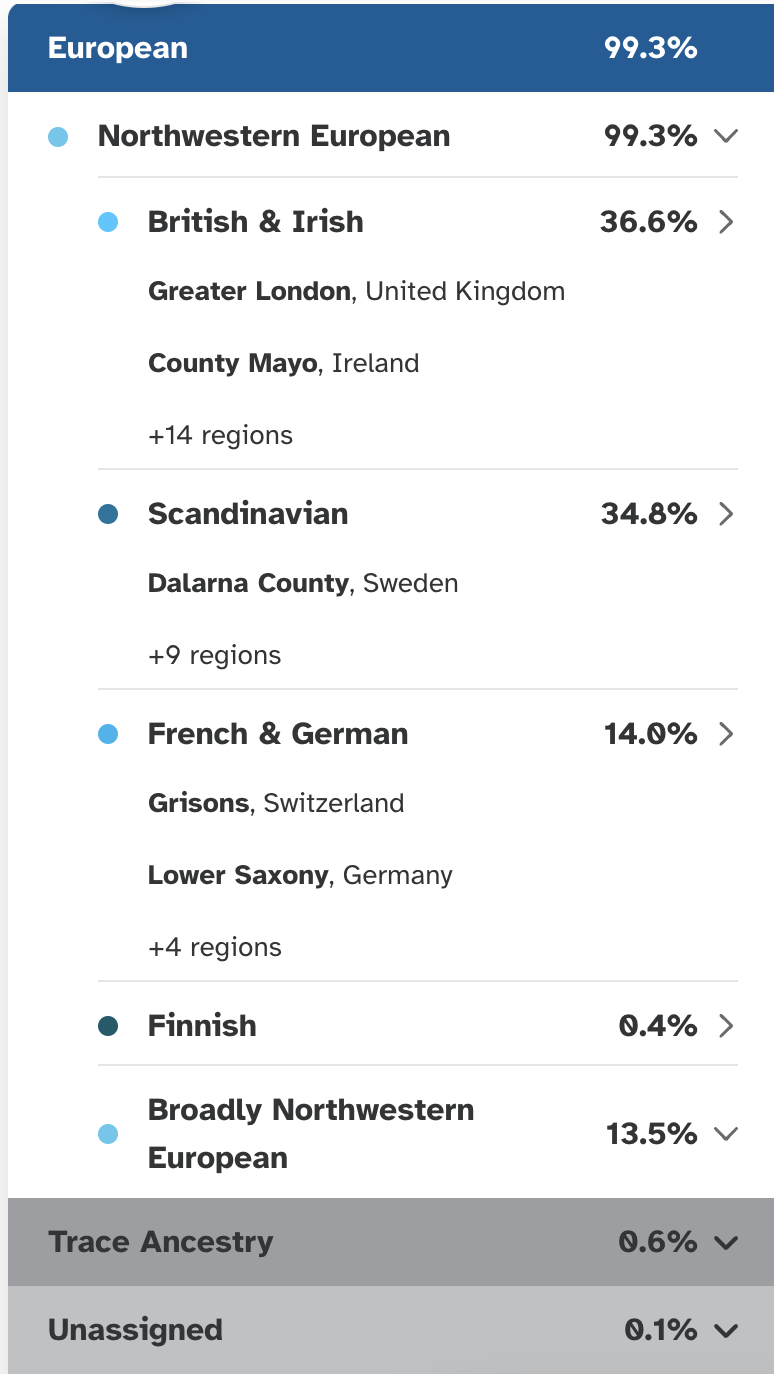Open Greater London, United Kingdom region

[x=356, y=292]
